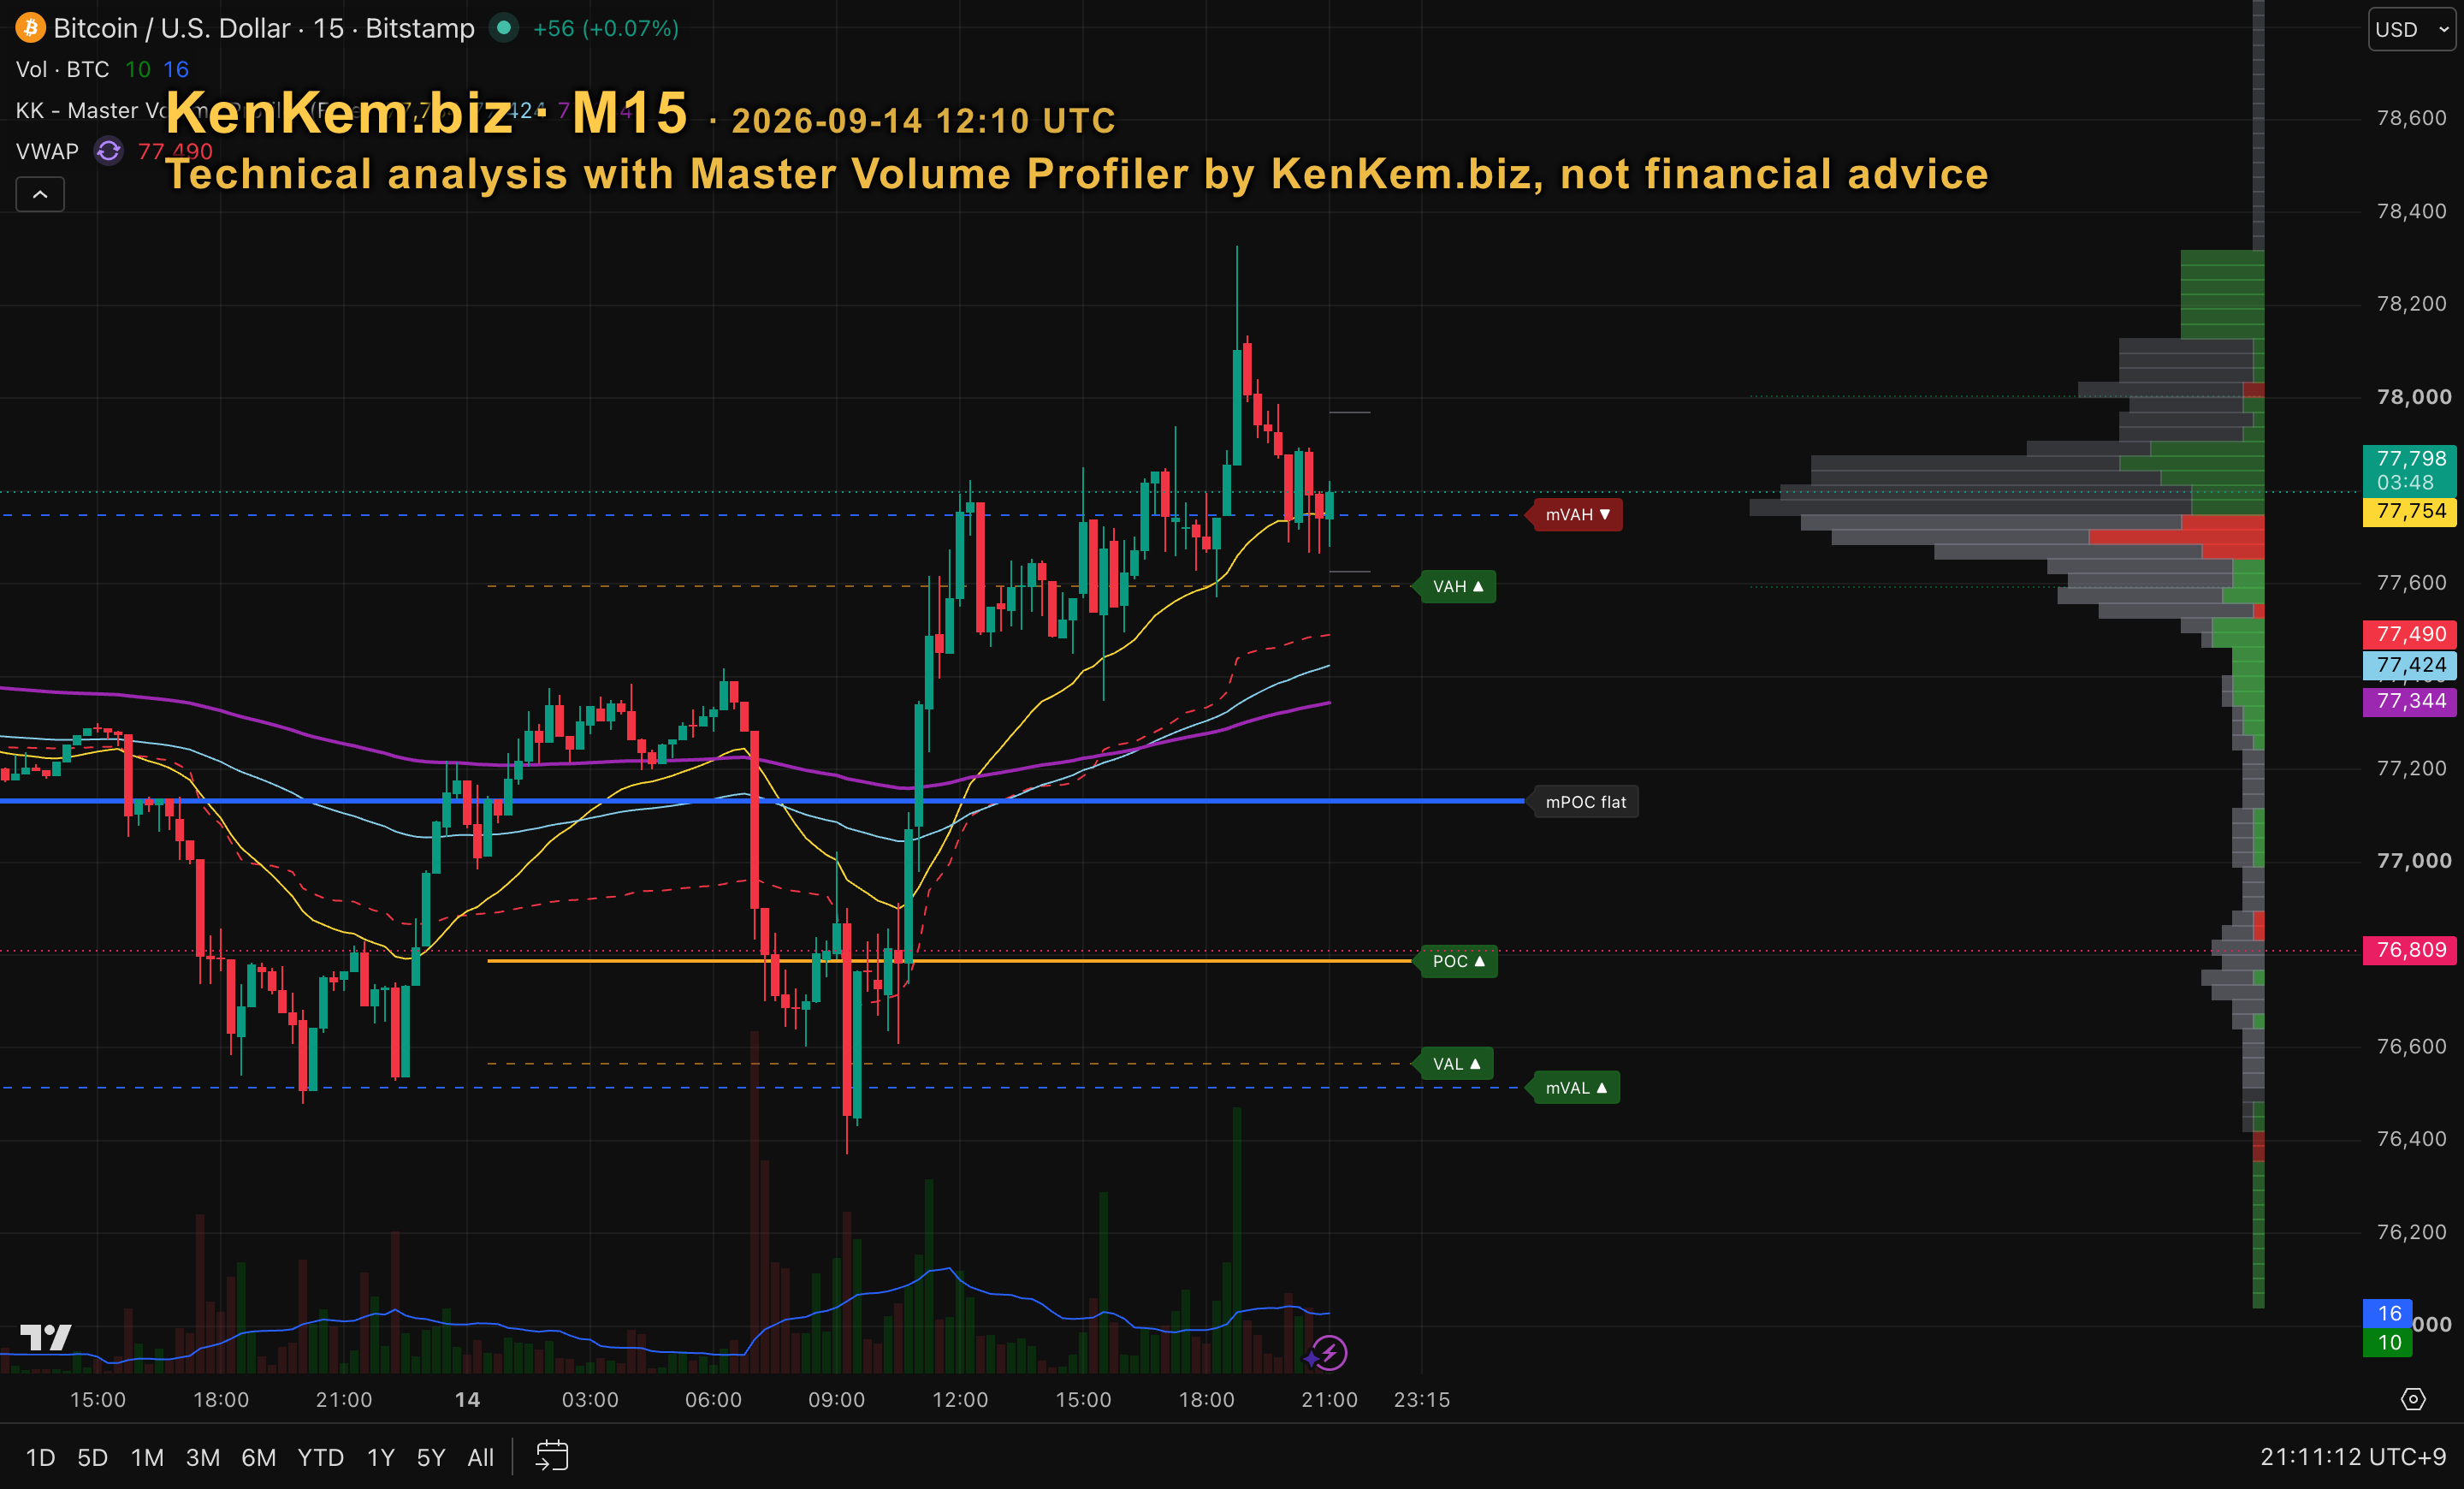Click the +56 (+0.07%) price change
Image resolution: width=2464 pixels, height=1489 pixels.
(606, 28)
